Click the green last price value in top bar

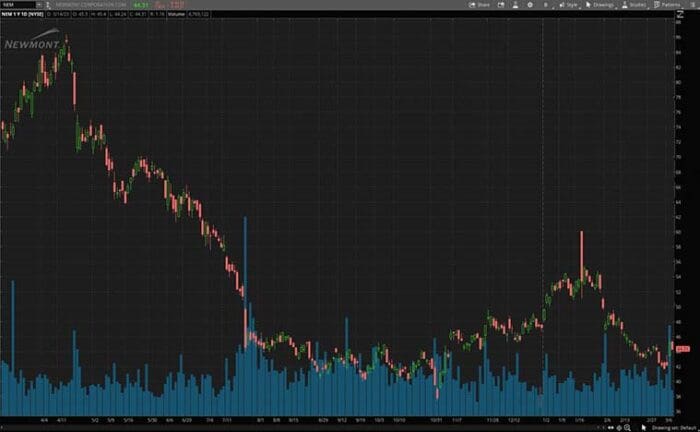tap(141, 5)
